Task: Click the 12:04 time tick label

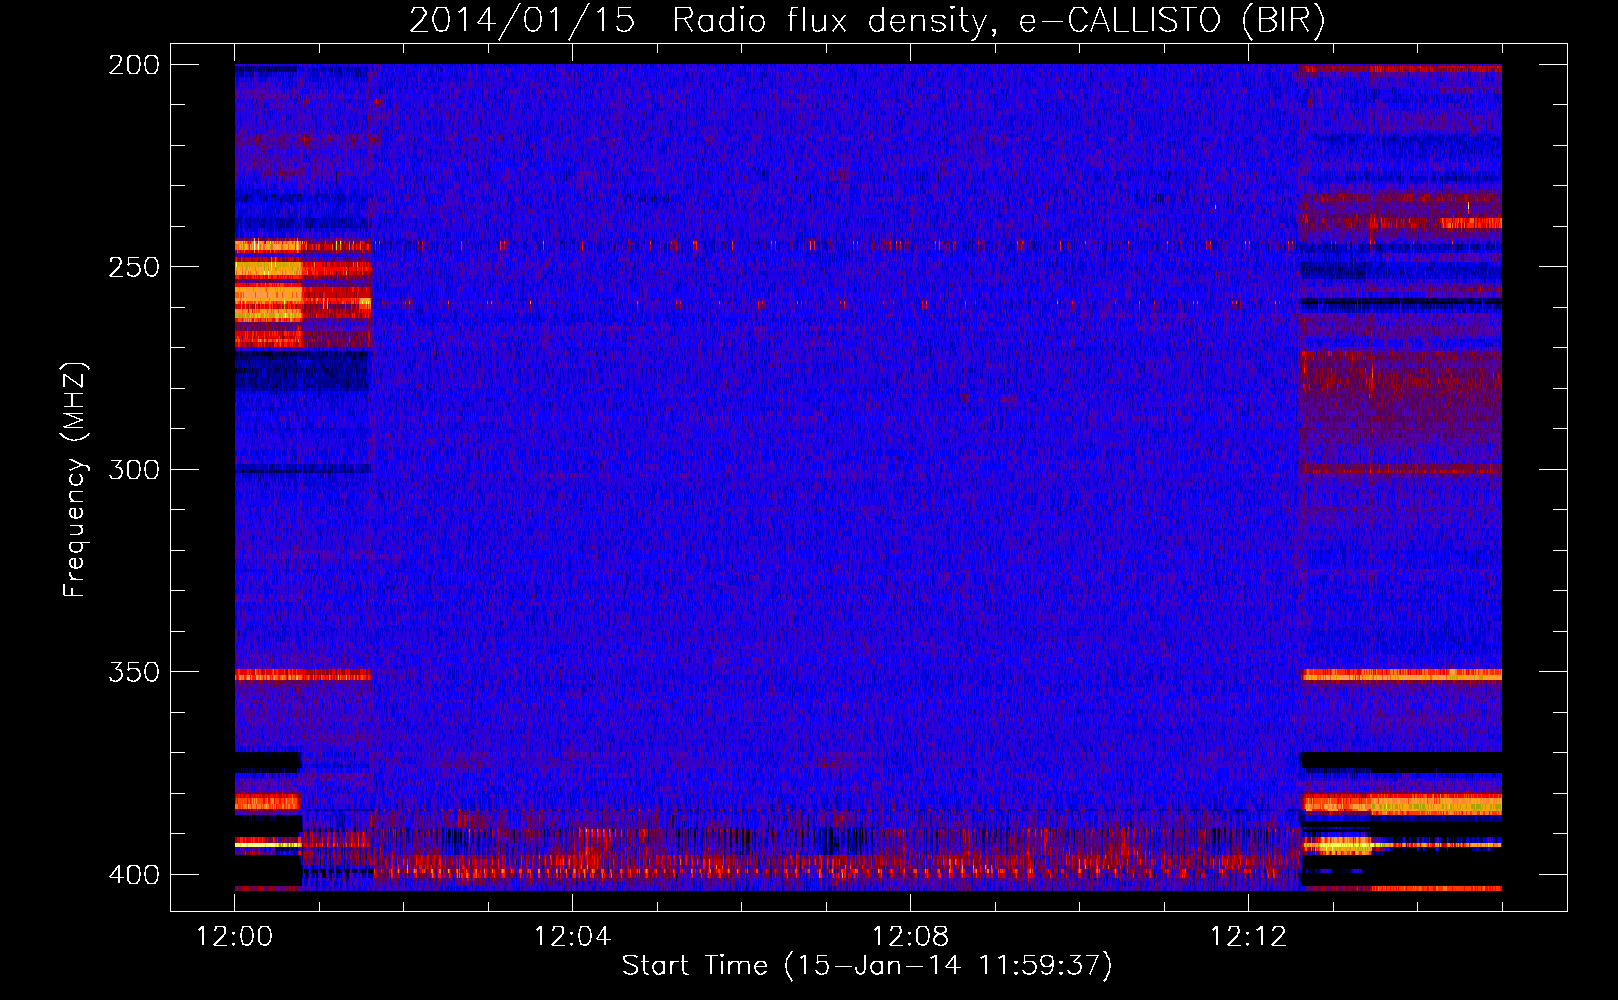Action: 572,936
